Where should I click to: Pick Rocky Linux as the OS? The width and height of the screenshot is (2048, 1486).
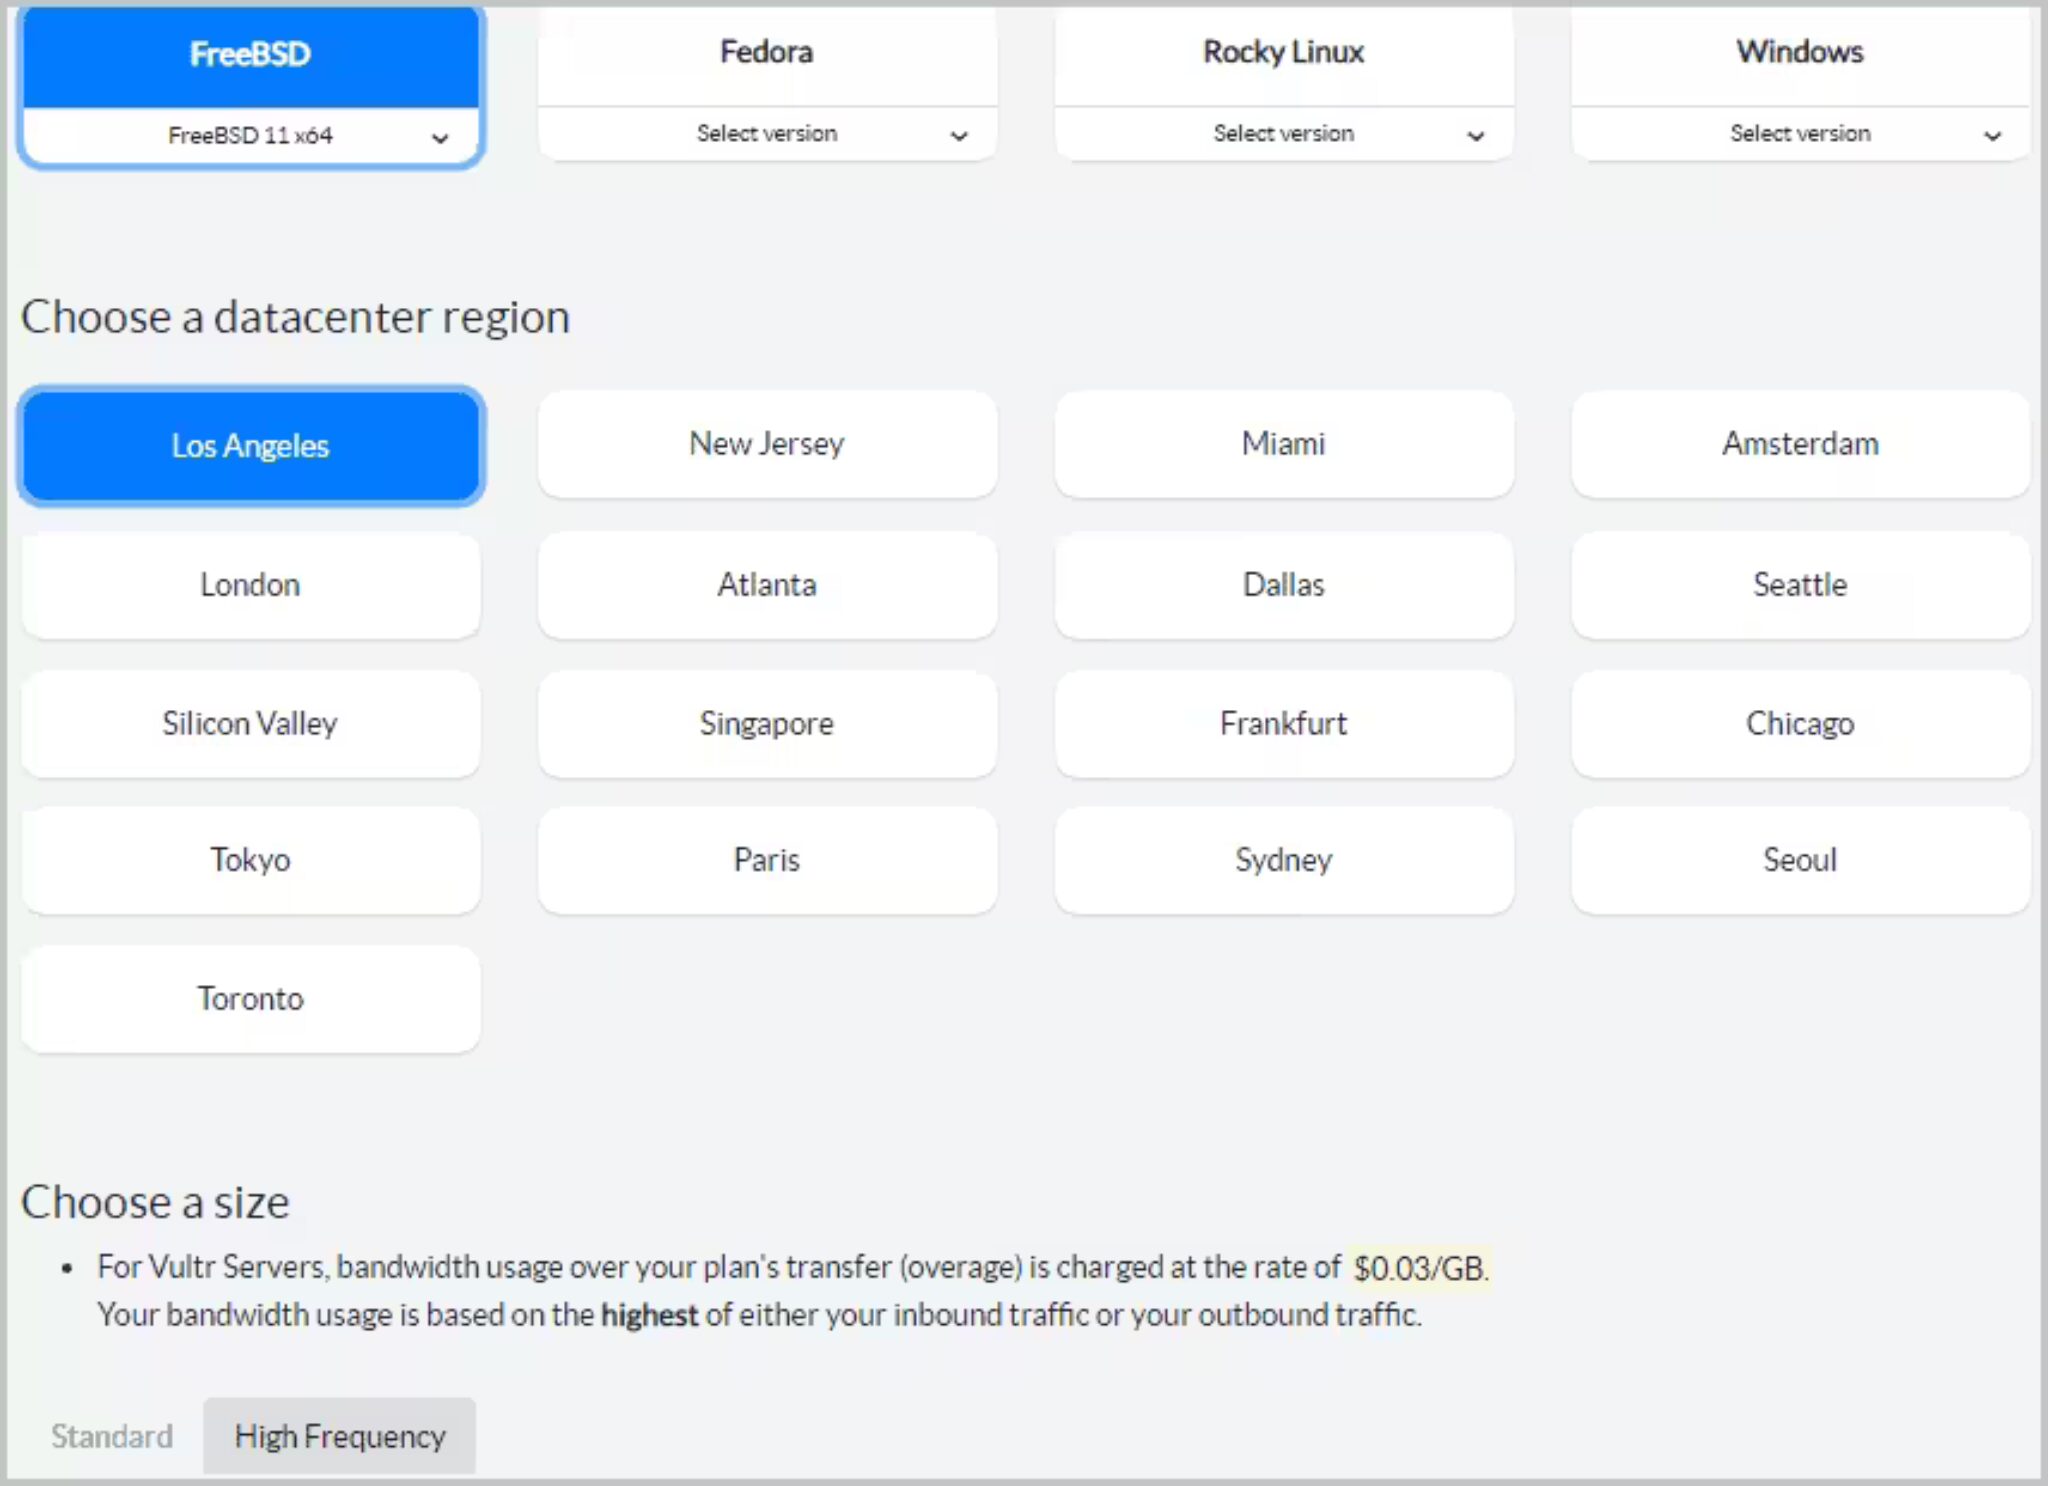pos(1284,52)
